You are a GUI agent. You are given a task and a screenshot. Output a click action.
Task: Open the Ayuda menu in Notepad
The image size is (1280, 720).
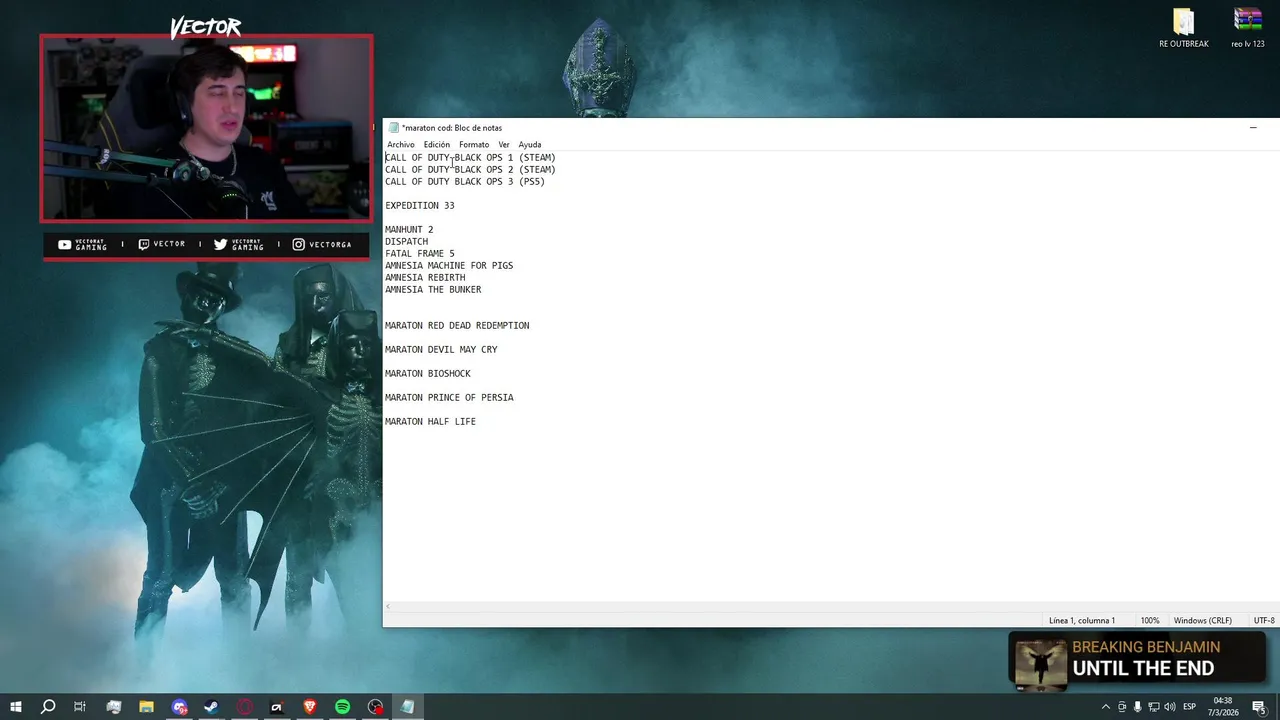pos(529,145)
